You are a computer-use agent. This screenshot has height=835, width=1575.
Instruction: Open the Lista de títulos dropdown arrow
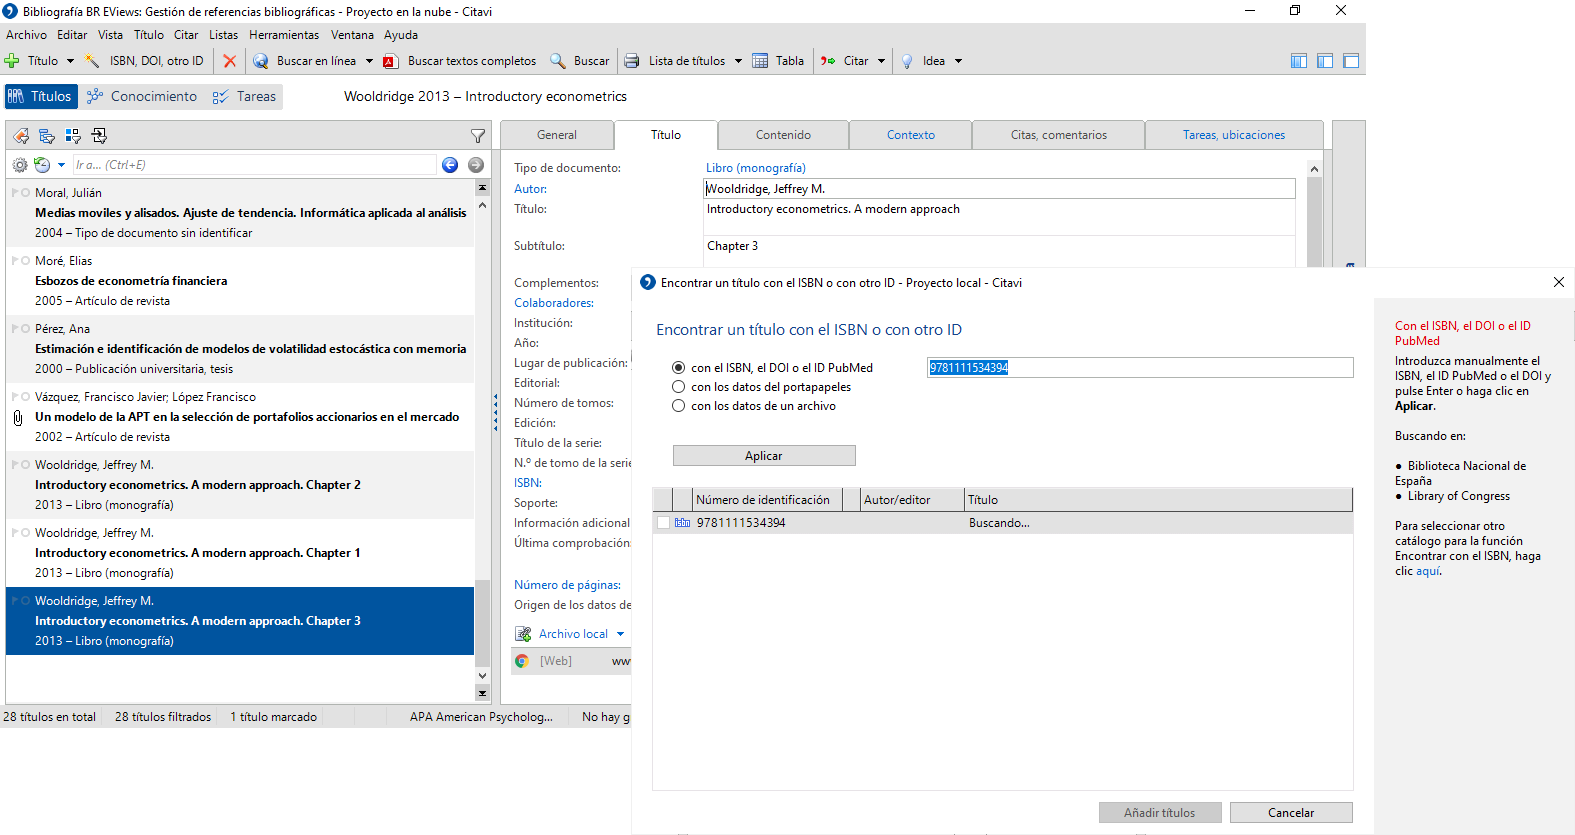[738, 61]
